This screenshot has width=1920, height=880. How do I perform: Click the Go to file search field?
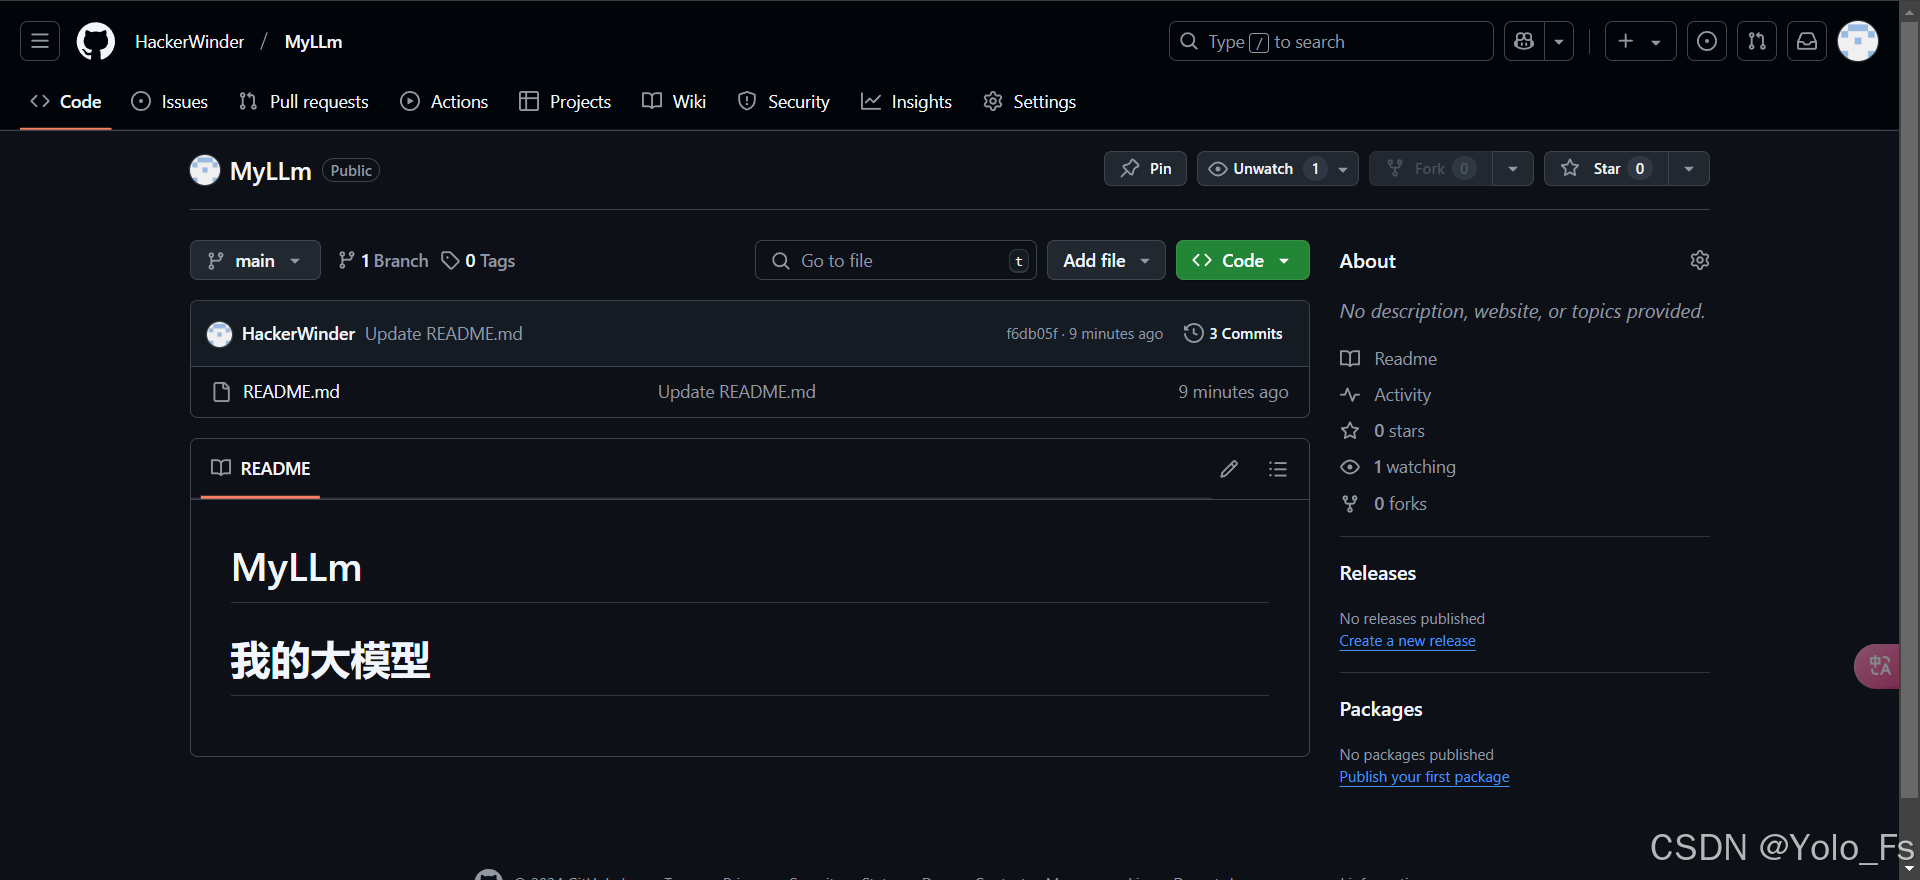click(896, 260)
